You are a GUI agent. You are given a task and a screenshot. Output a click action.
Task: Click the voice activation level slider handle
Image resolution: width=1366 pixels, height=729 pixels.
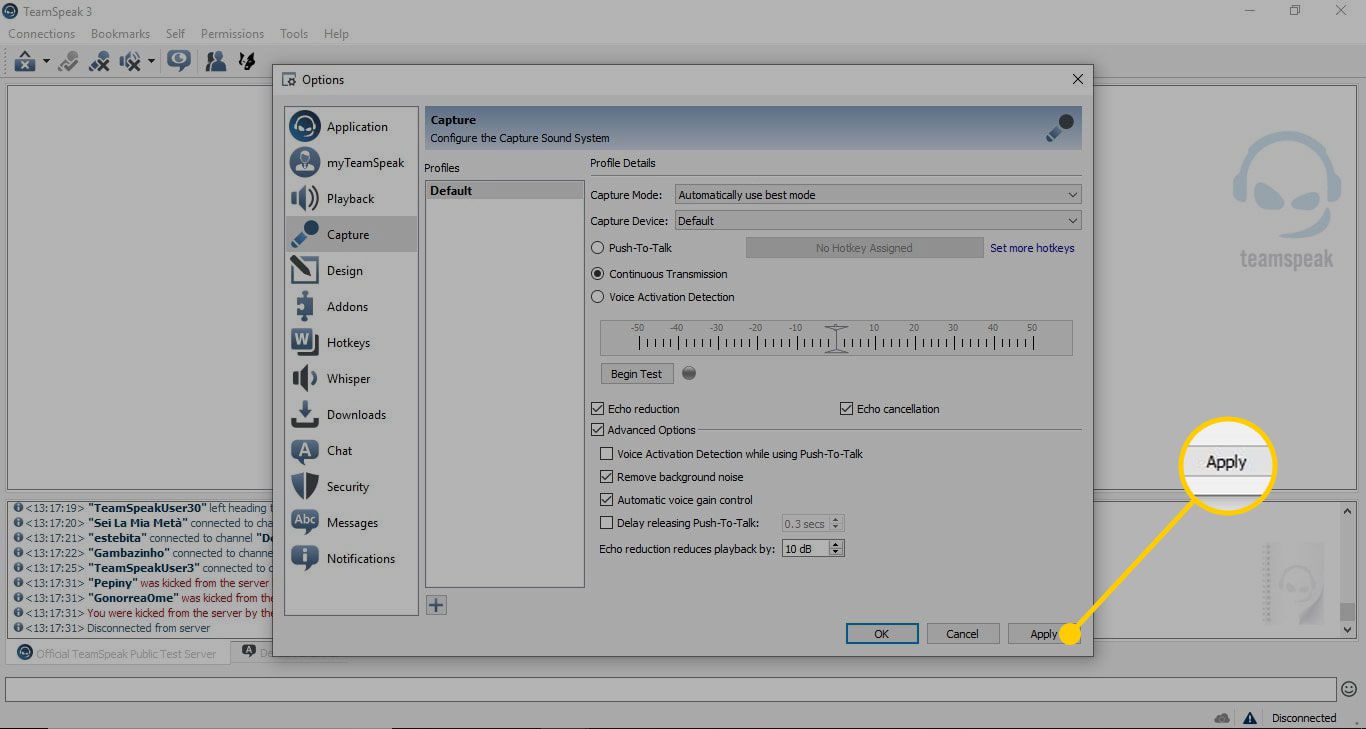click(837, 338)
